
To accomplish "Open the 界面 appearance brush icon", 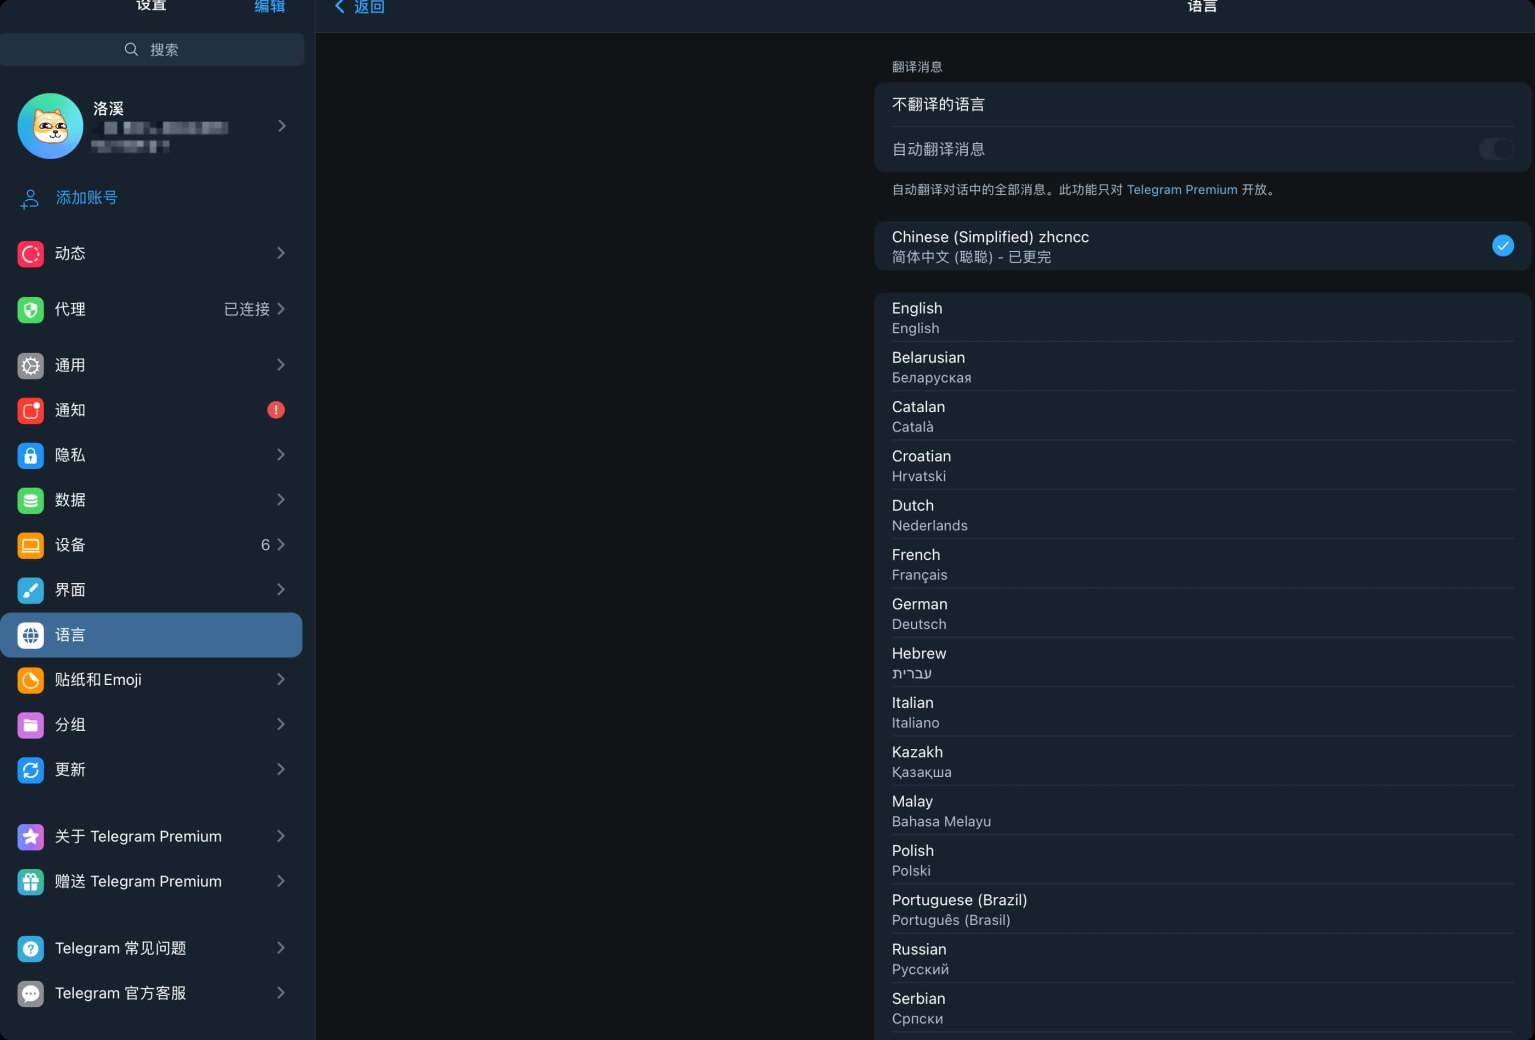I will 31,591.
